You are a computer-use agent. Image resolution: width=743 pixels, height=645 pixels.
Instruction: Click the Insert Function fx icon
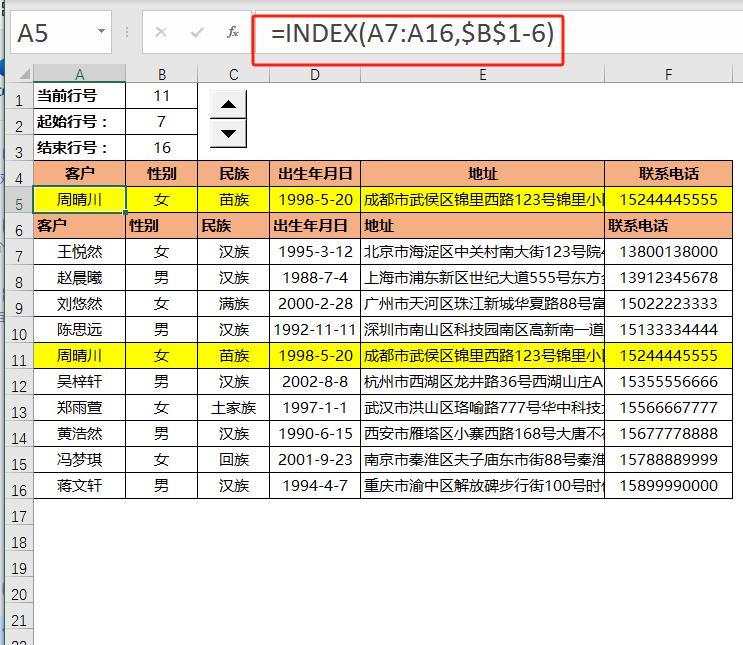tap(233, 32)
